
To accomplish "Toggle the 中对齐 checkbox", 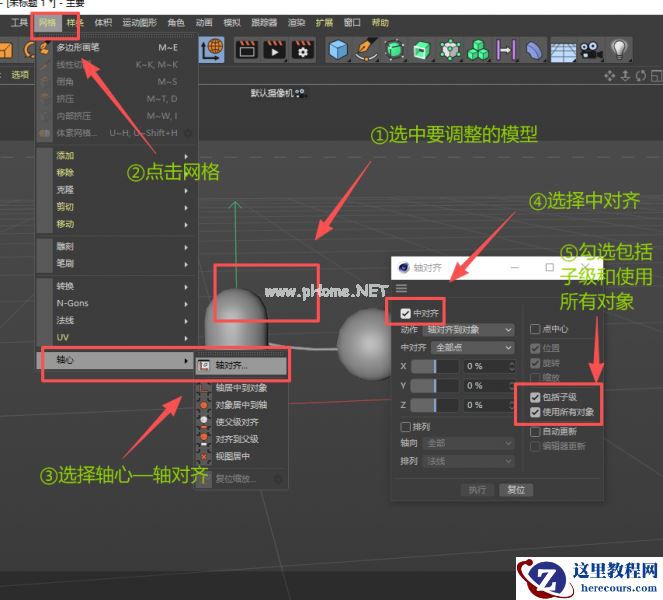I will pos(405,313).
